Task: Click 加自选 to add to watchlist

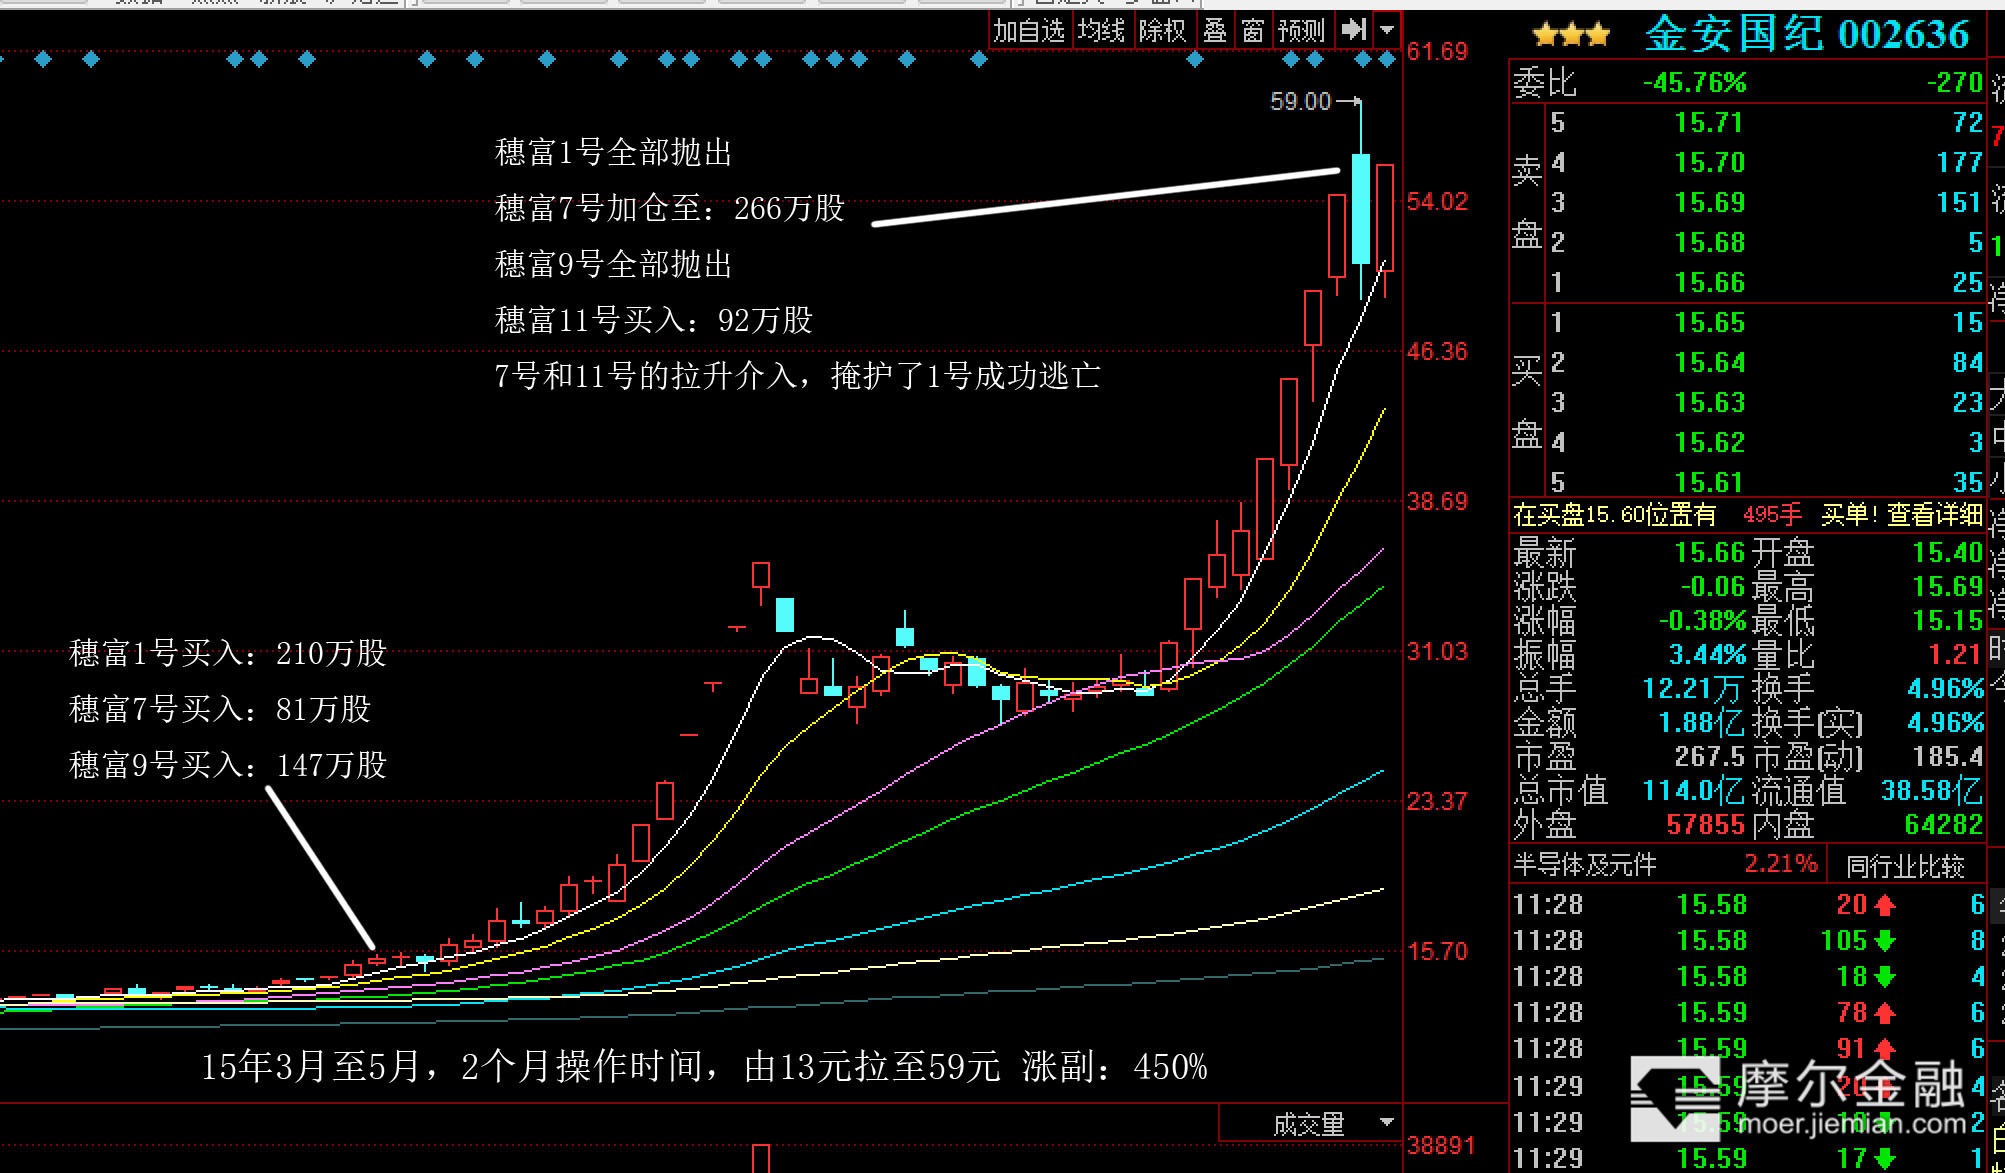Action: (x=1028, y=31)
